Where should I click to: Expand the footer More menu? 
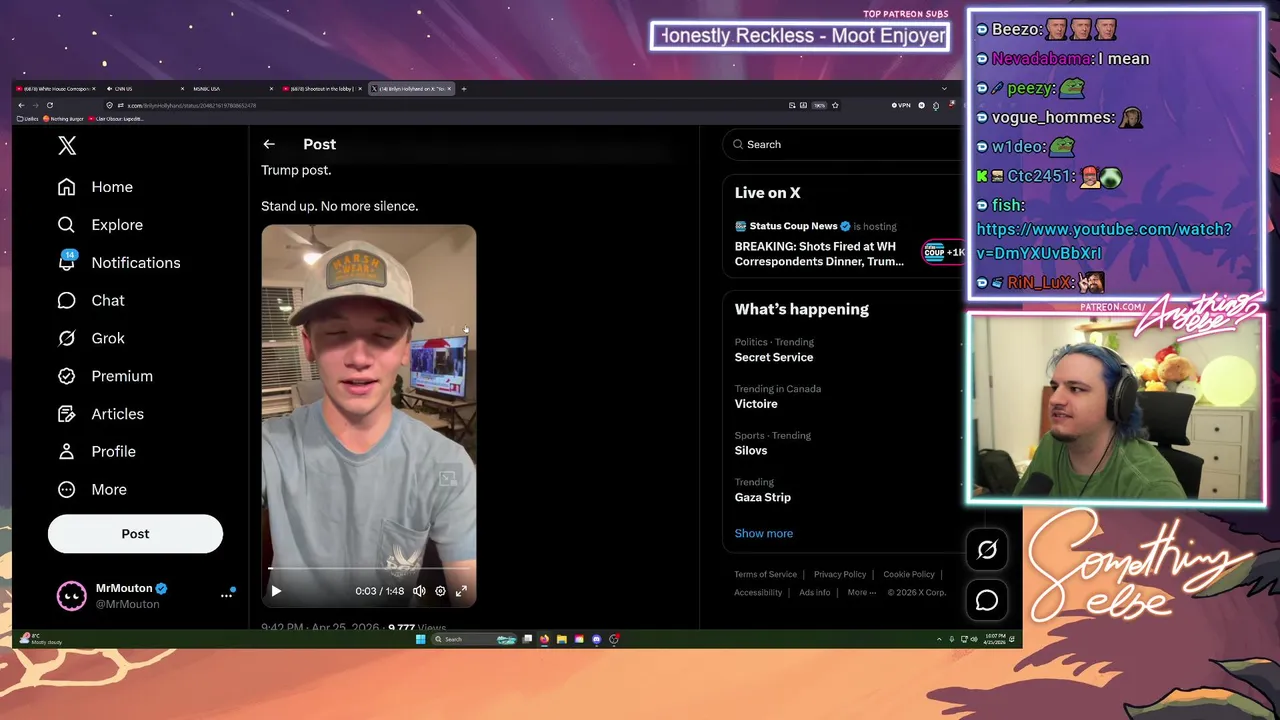pyautogui.click(x=862, y=592)
